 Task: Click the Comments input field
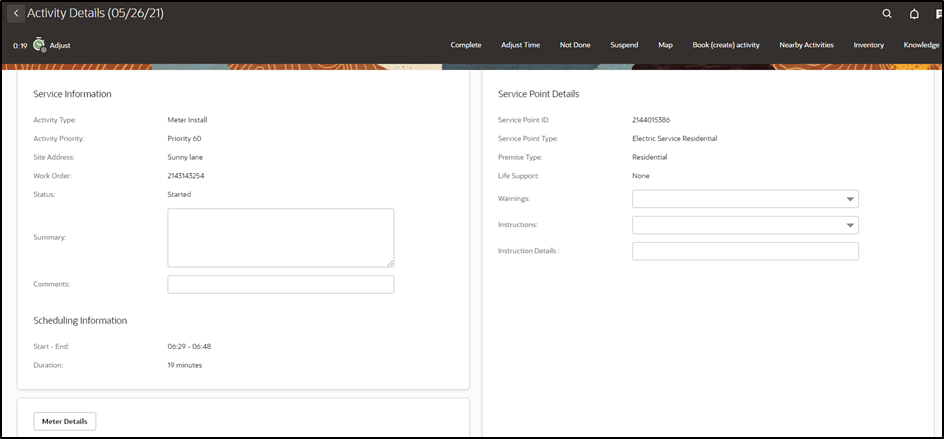[281, 284]
